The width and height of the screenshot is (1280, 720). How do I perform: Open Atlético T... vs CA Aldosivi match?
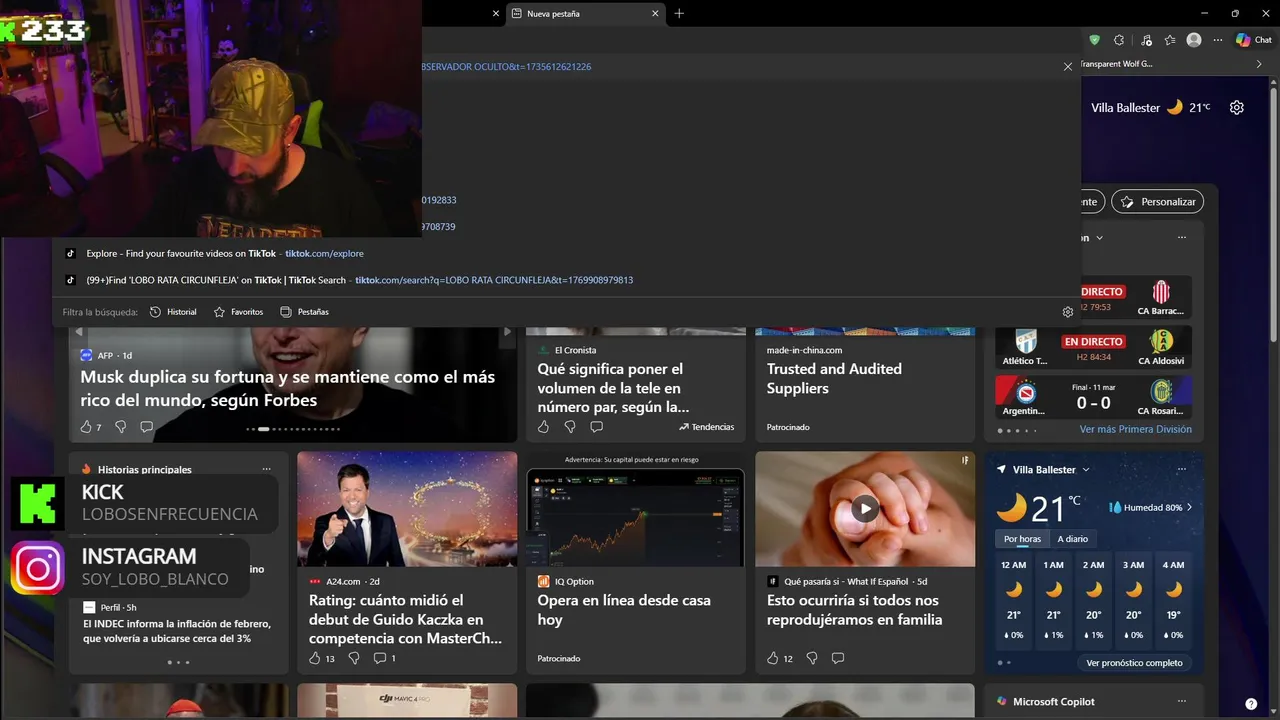coord(1094,347)
